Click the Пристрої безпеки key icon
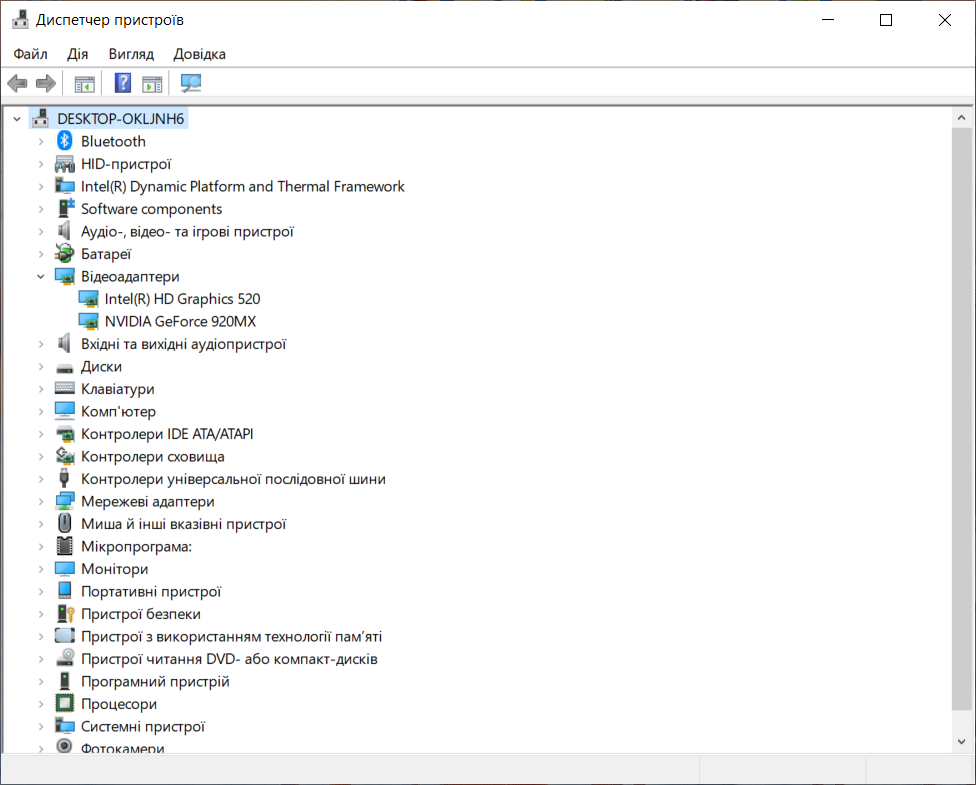The width and height of the screenshot is (976, 785). click(x=65, y=614)
